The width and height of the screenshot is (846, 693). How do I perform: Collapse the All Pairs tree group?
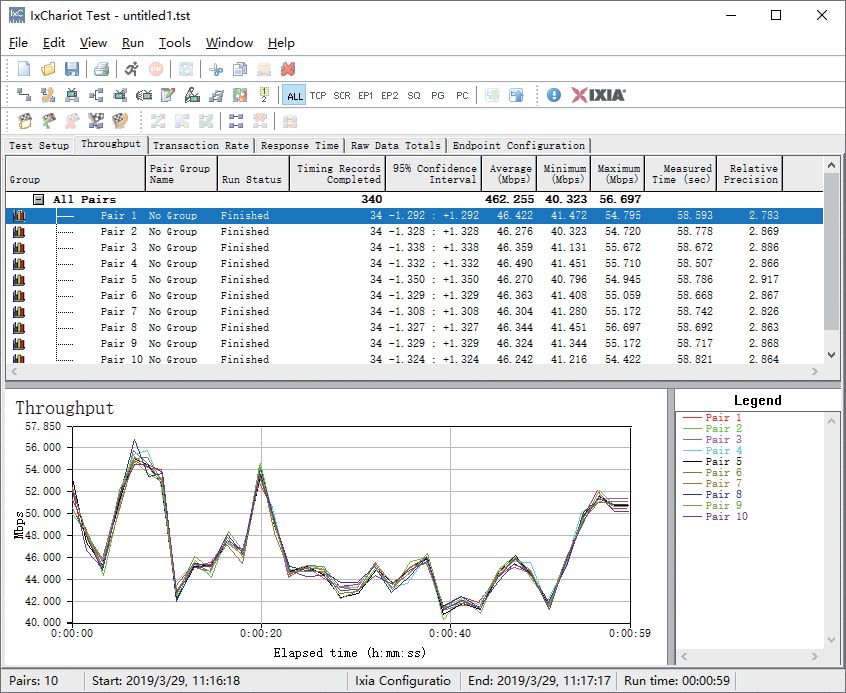click(38, 200)
